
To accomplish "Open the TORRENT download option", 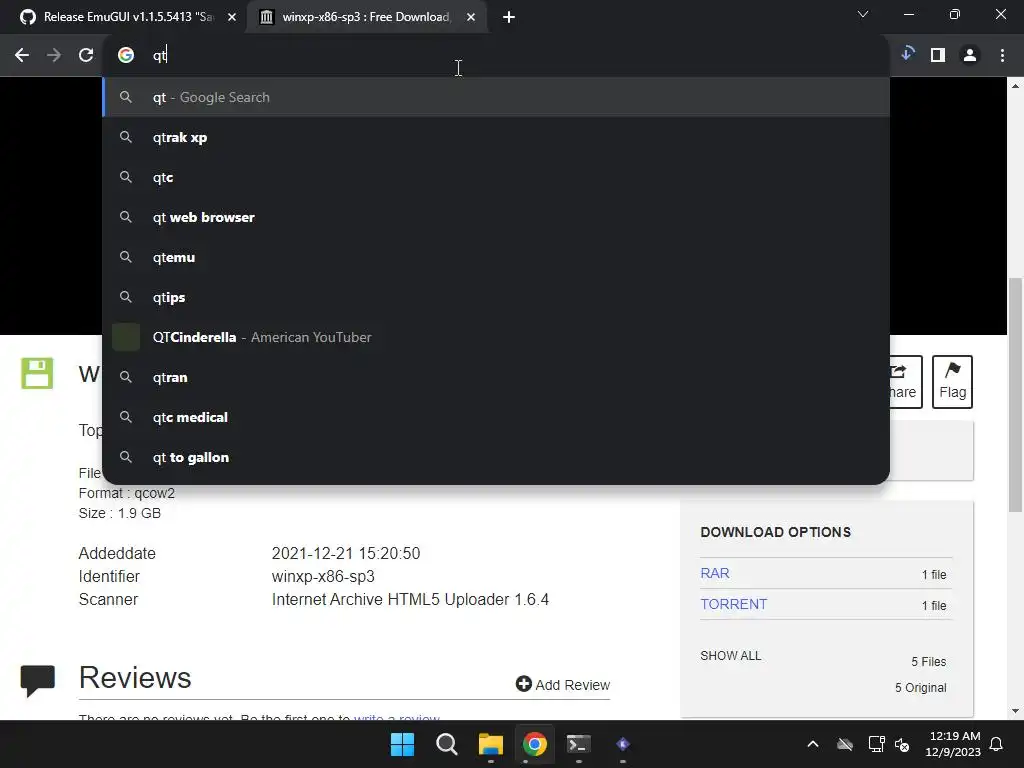I will [x=733, y=604].
